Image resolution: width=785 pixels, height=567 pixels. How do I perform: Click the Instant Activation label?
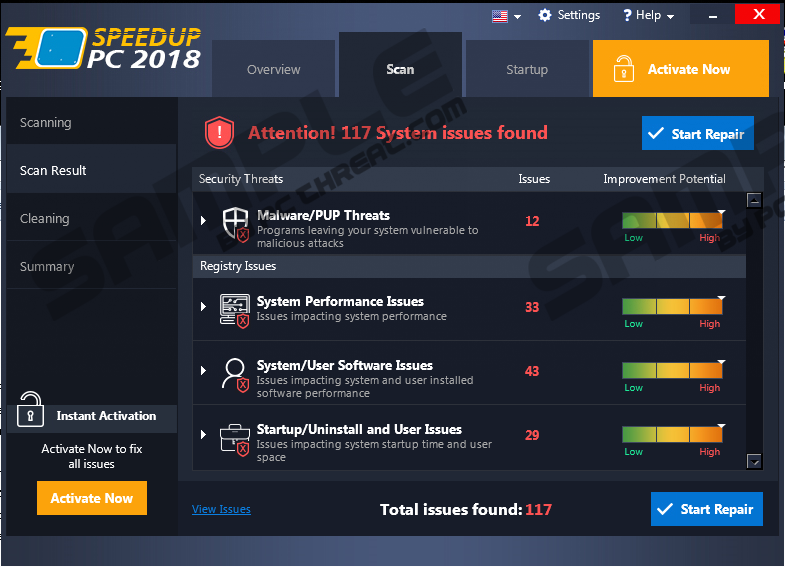[106, 416]
